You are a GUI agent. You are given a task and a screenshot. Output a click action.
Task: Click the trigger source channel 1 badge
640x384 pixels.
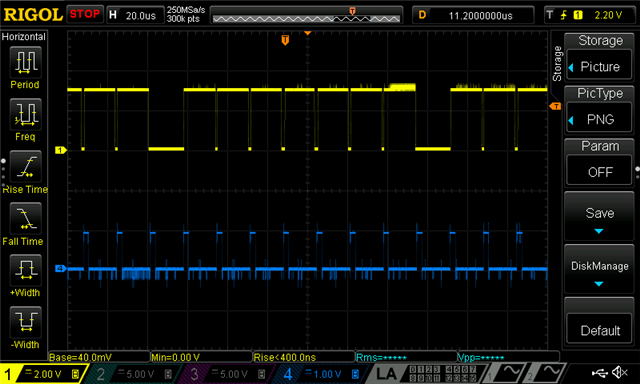[x=578, y=15]
